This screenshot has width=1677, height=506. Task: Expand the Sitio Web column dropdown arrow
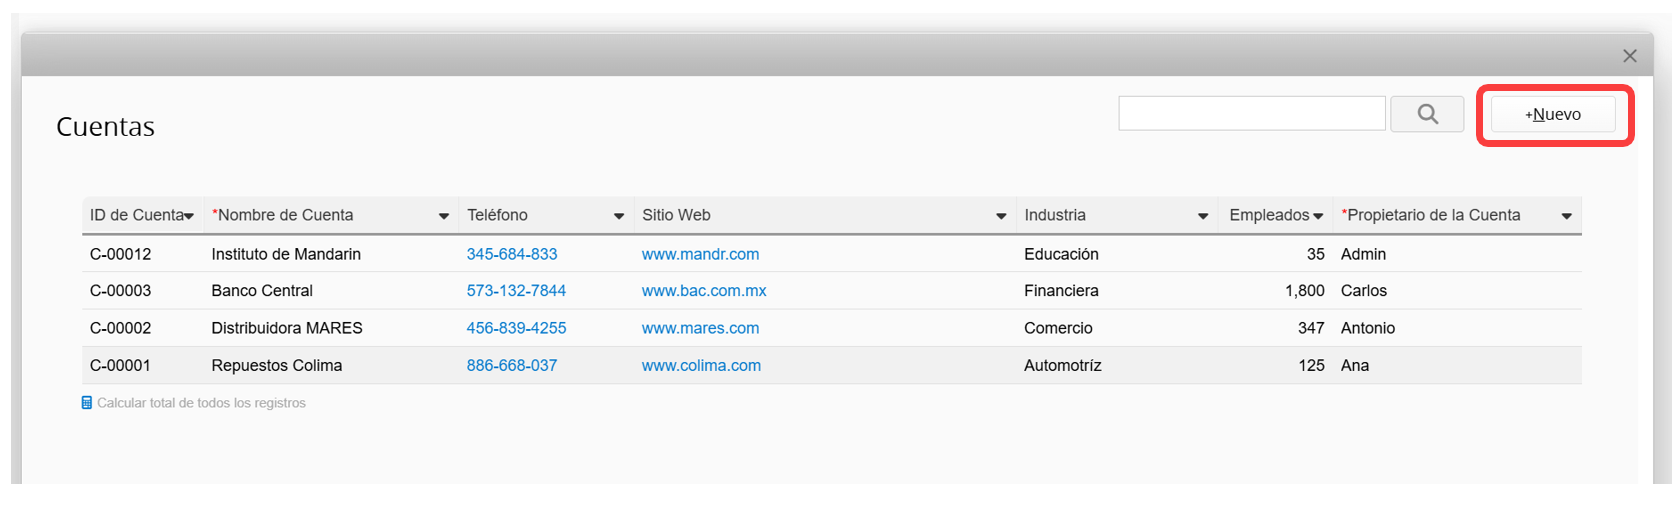pyautogui.click(x=1000, y=216)
